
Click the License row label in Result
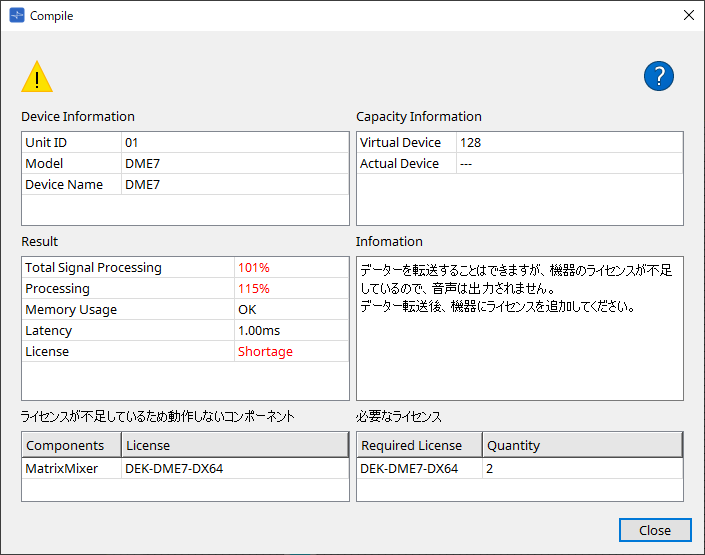click(x=47, y=351)
